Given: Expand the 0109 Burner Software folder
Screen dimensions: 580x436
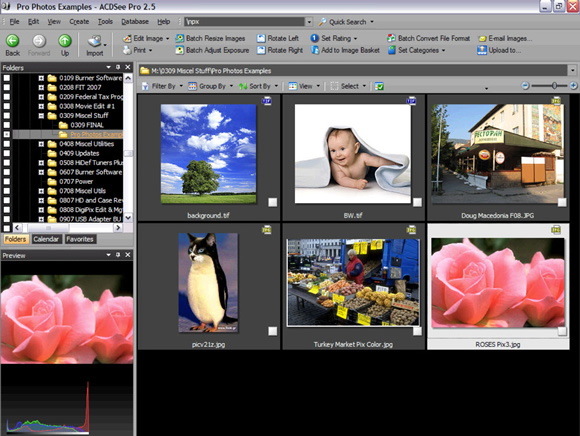Looking at the screenshot, I should point(41,78).
